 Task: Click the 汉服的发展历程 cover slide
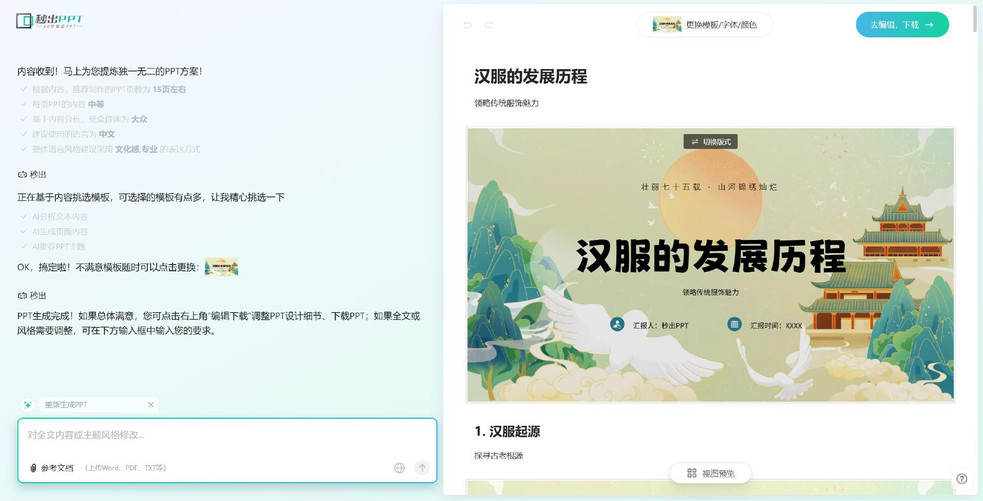pos(710,265)
